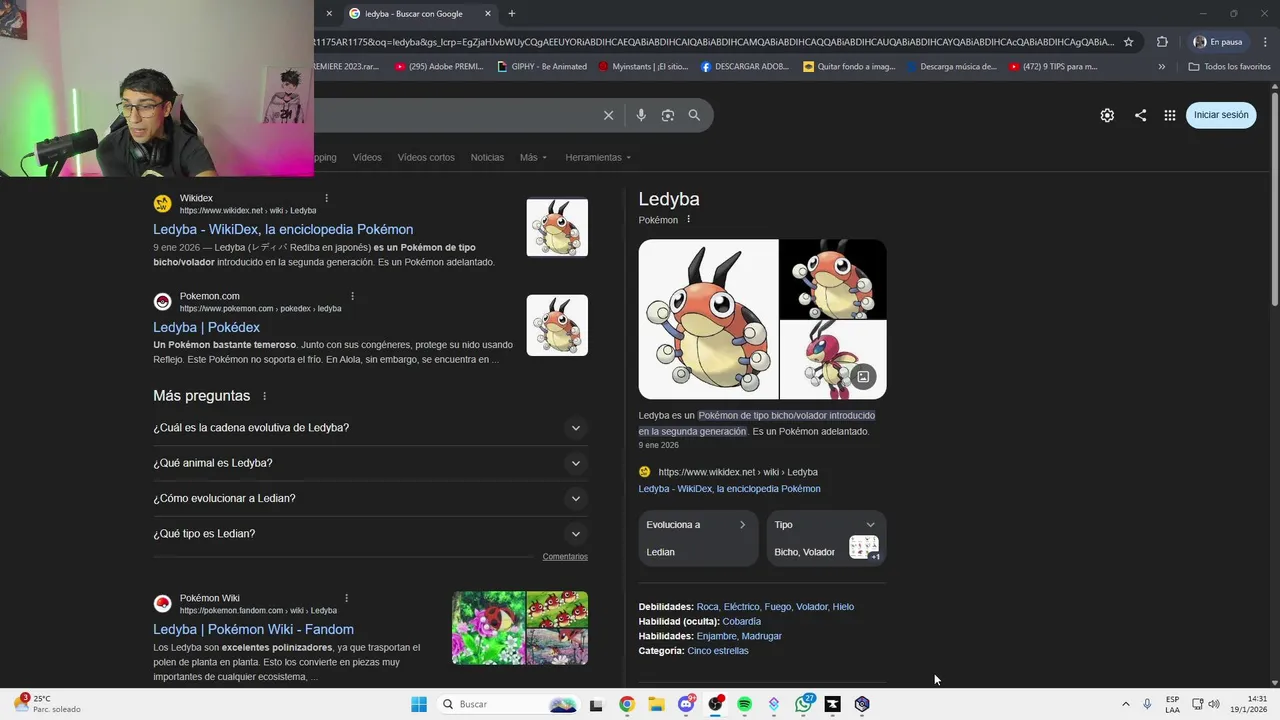Switch to the Vídeos tab
Viewport: 1280px width, 720px height.
[x=367, y=157]
